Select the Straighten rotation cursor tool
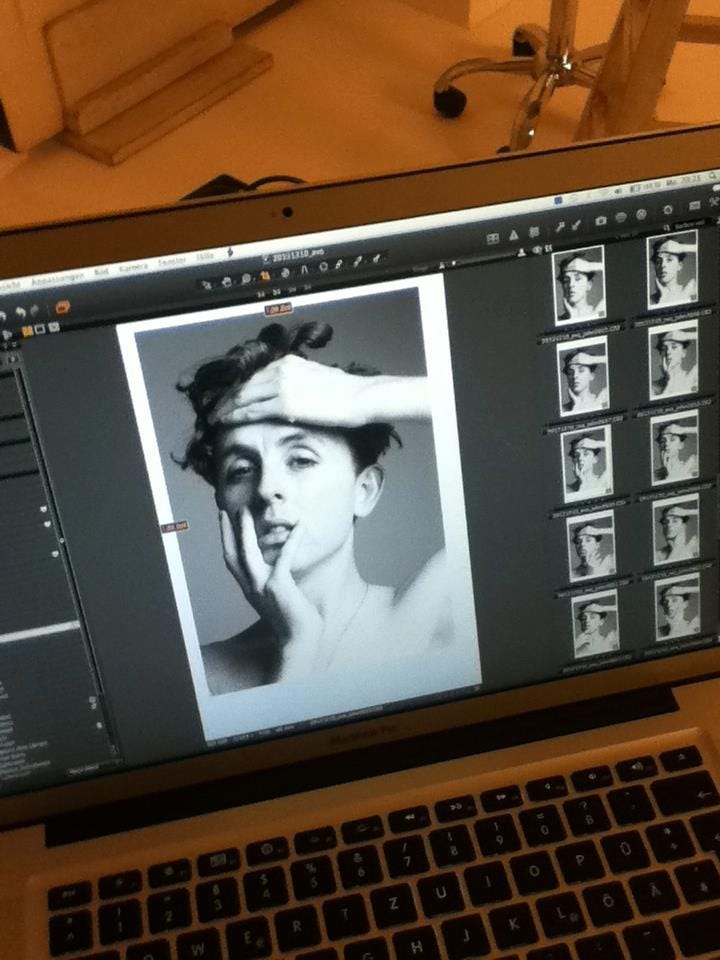Image resolution: width=720 pixels, height=960 pixels. [285, 272]
